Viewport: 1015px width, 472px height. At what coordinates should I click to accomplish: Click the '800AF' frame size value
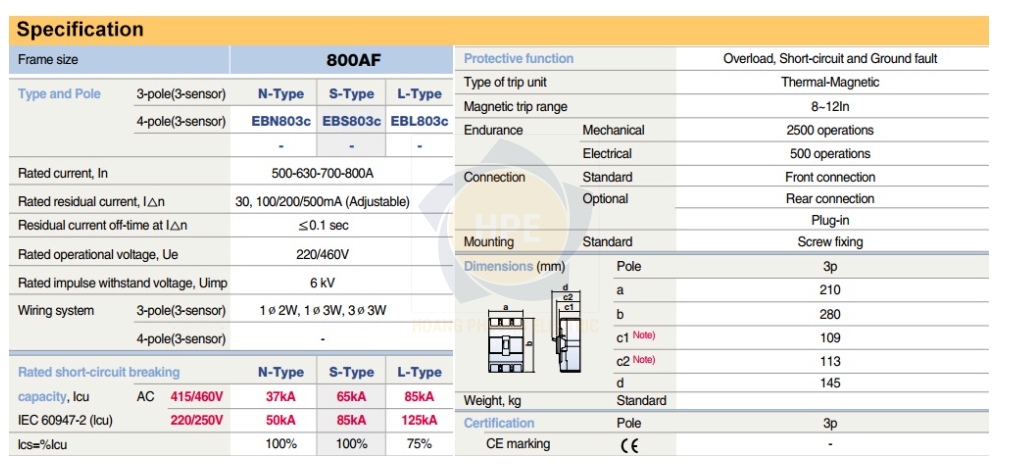pyautogui.click(x=353, y=60)
